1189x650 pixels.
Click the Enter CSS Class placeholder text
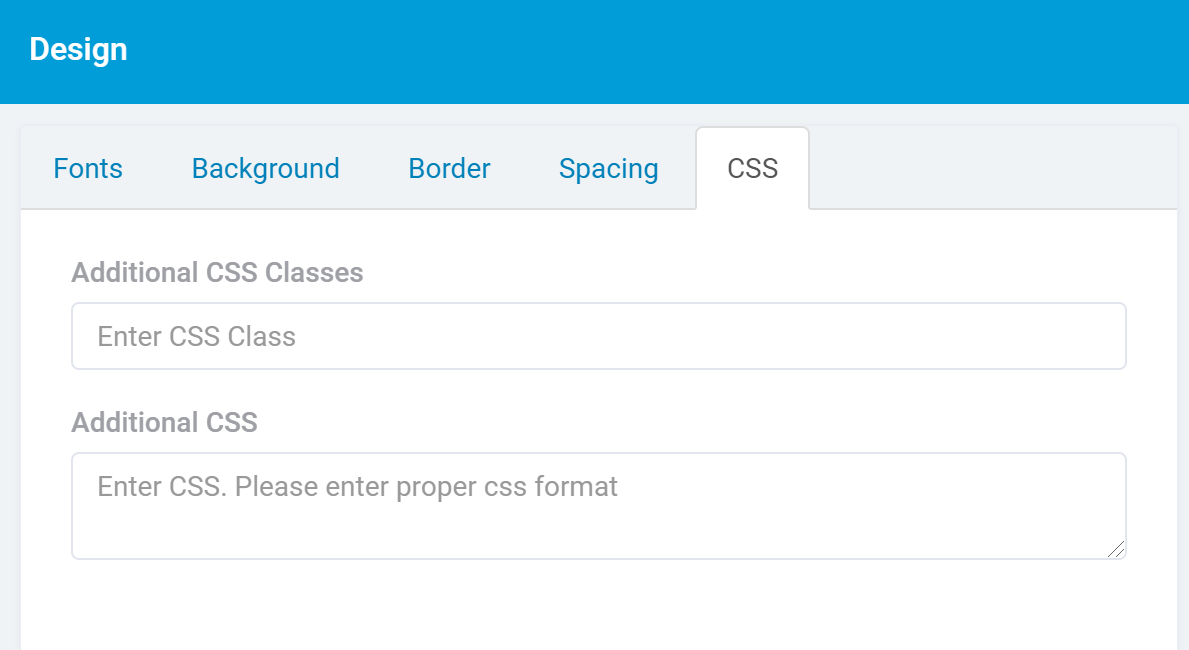(x=195, y=336)
